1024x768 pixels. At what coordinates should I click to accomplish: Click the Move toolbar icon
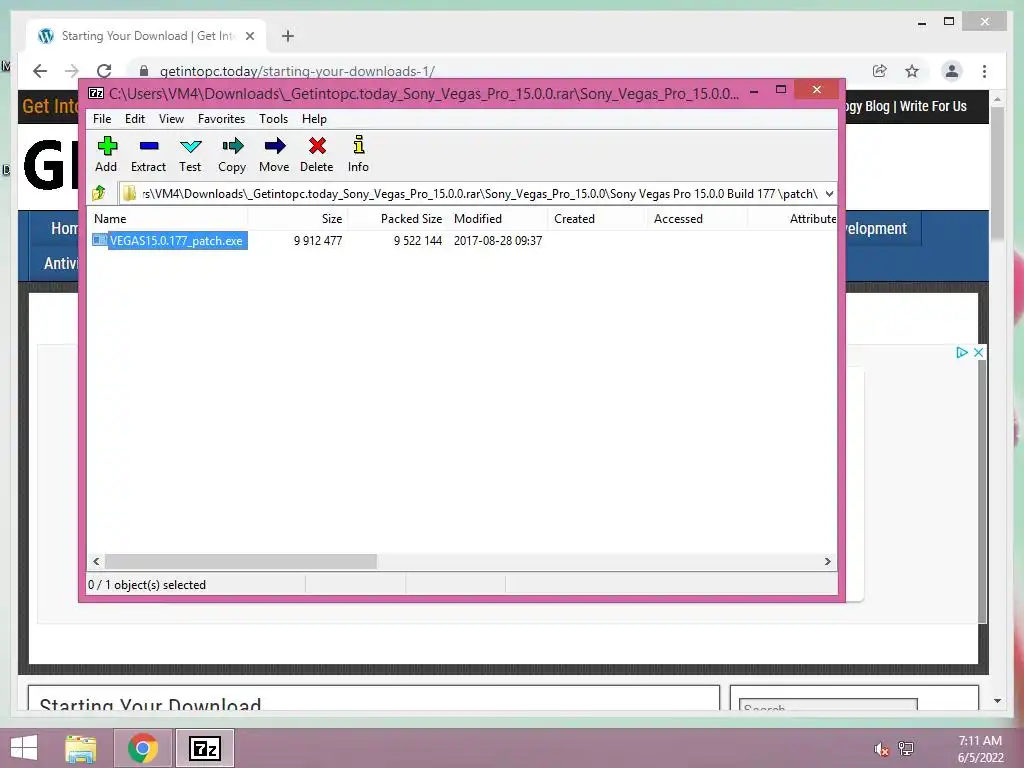click(x=274, y=146)
